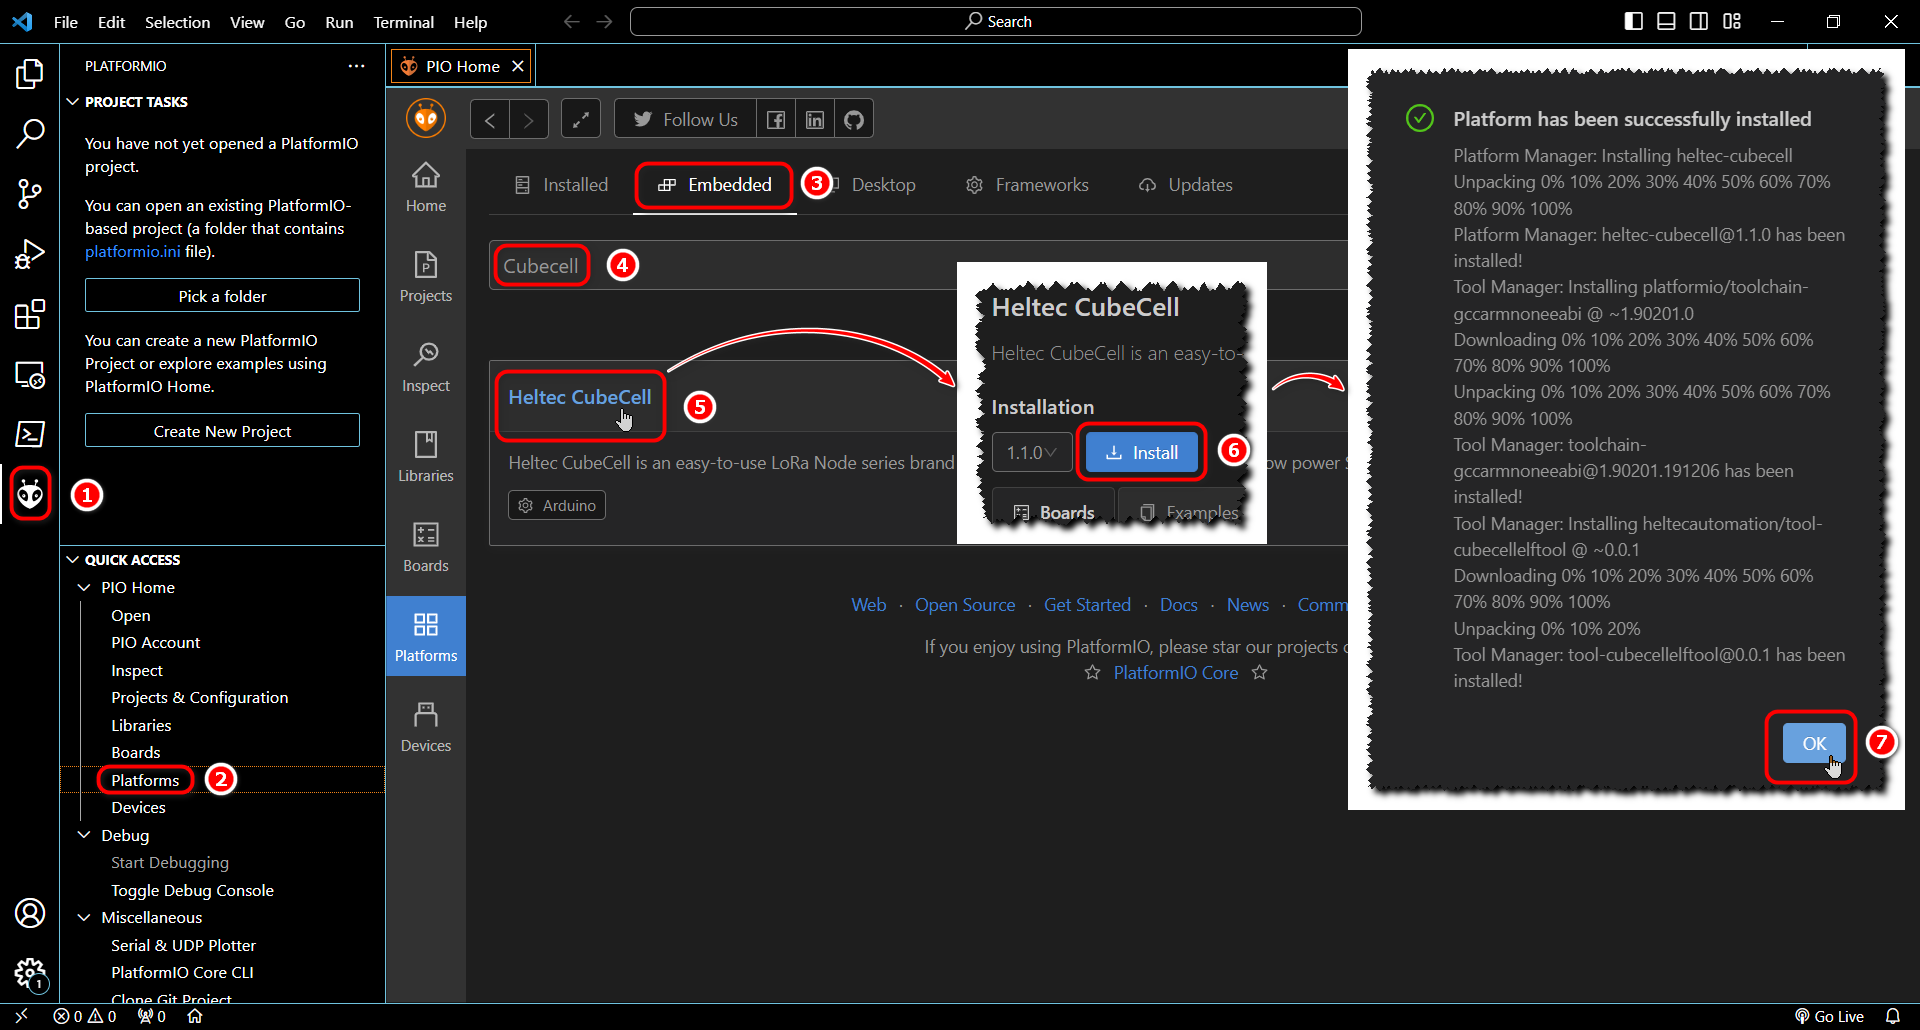The width and height of the screenshot is (1920, 1030).
Task: Open Inspect in PIO sidebar
Action: [x=426, y=367]
